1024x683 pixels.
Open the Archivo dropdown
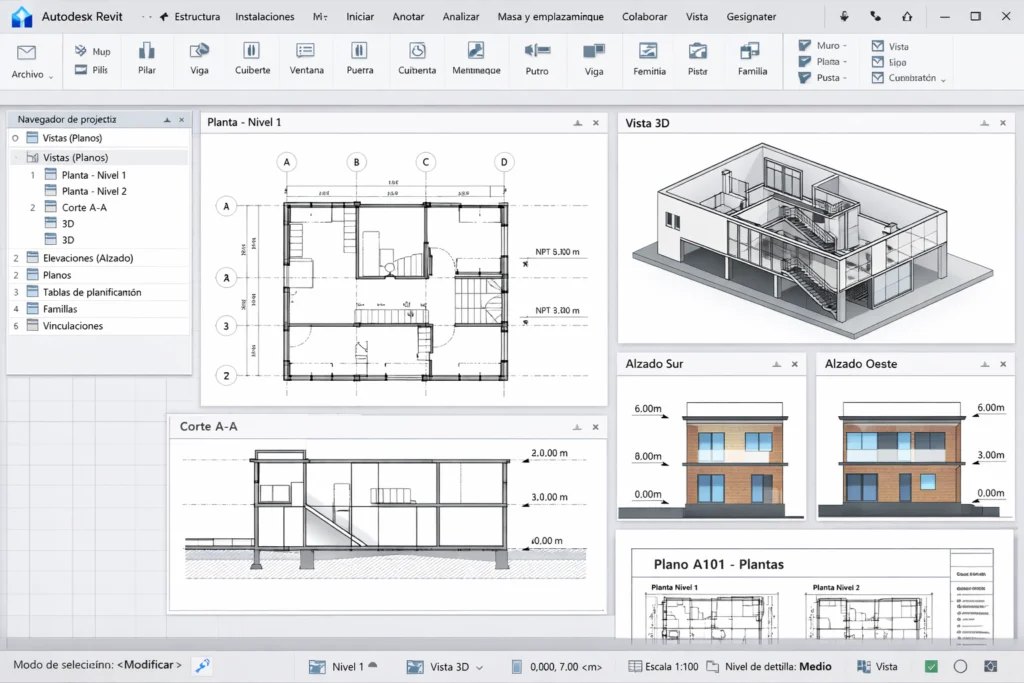click(30, 62)
